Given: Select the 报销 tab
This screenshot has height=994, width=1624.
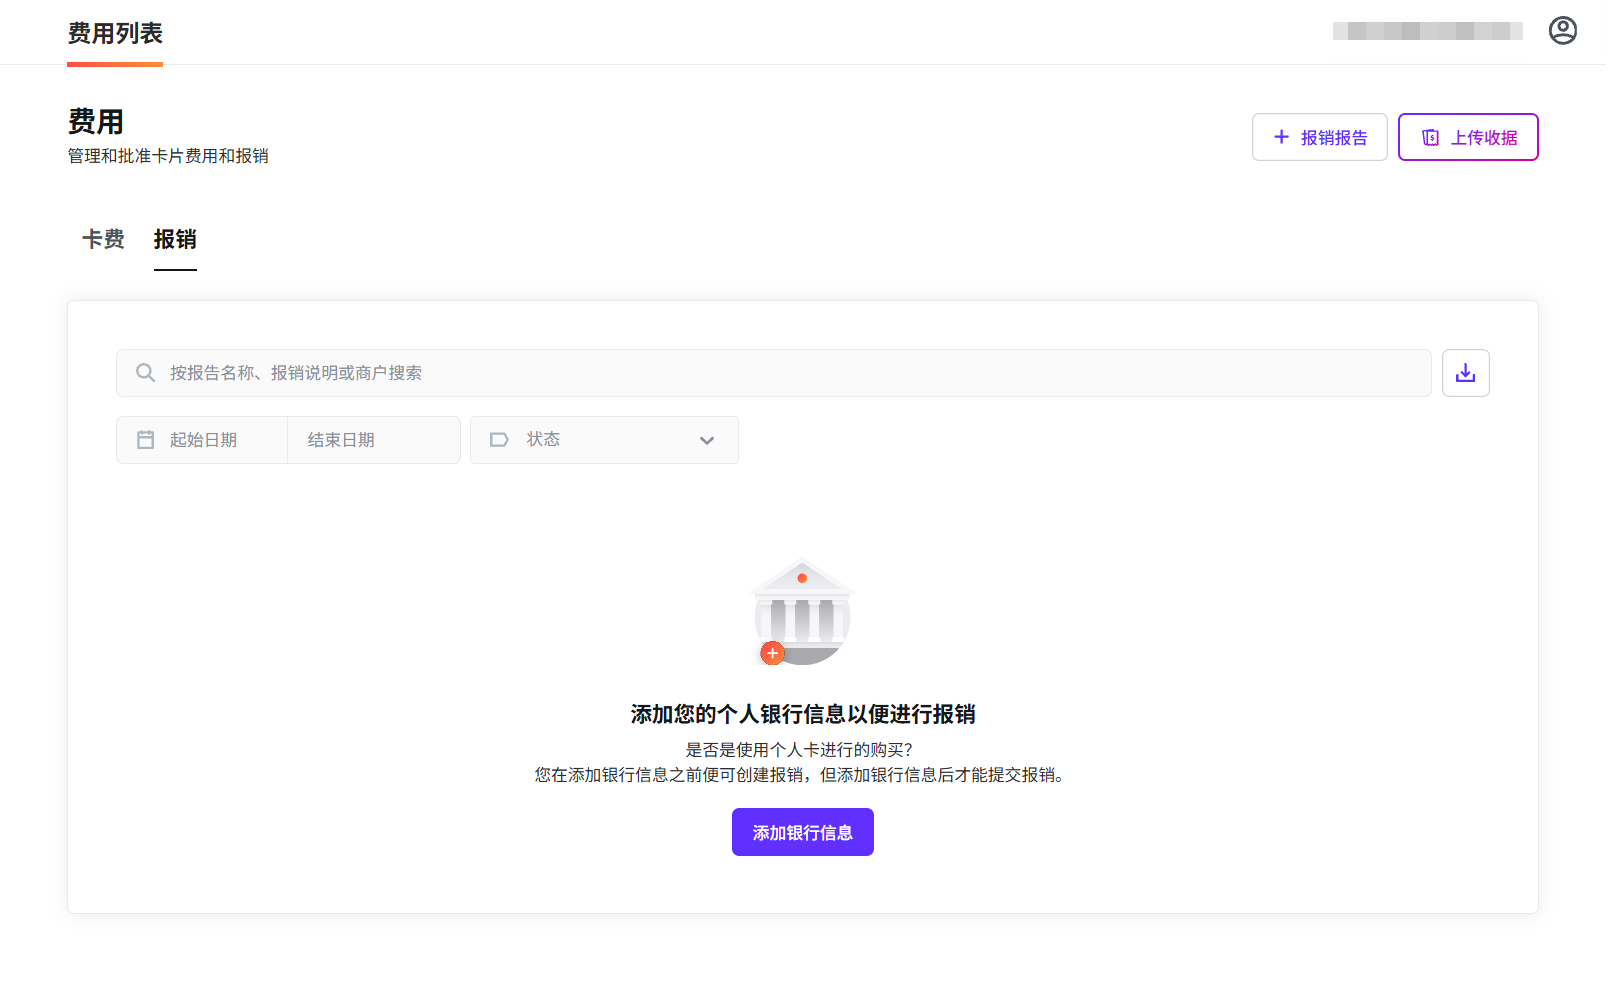Looking at the screenshot, I should point(175,240).
